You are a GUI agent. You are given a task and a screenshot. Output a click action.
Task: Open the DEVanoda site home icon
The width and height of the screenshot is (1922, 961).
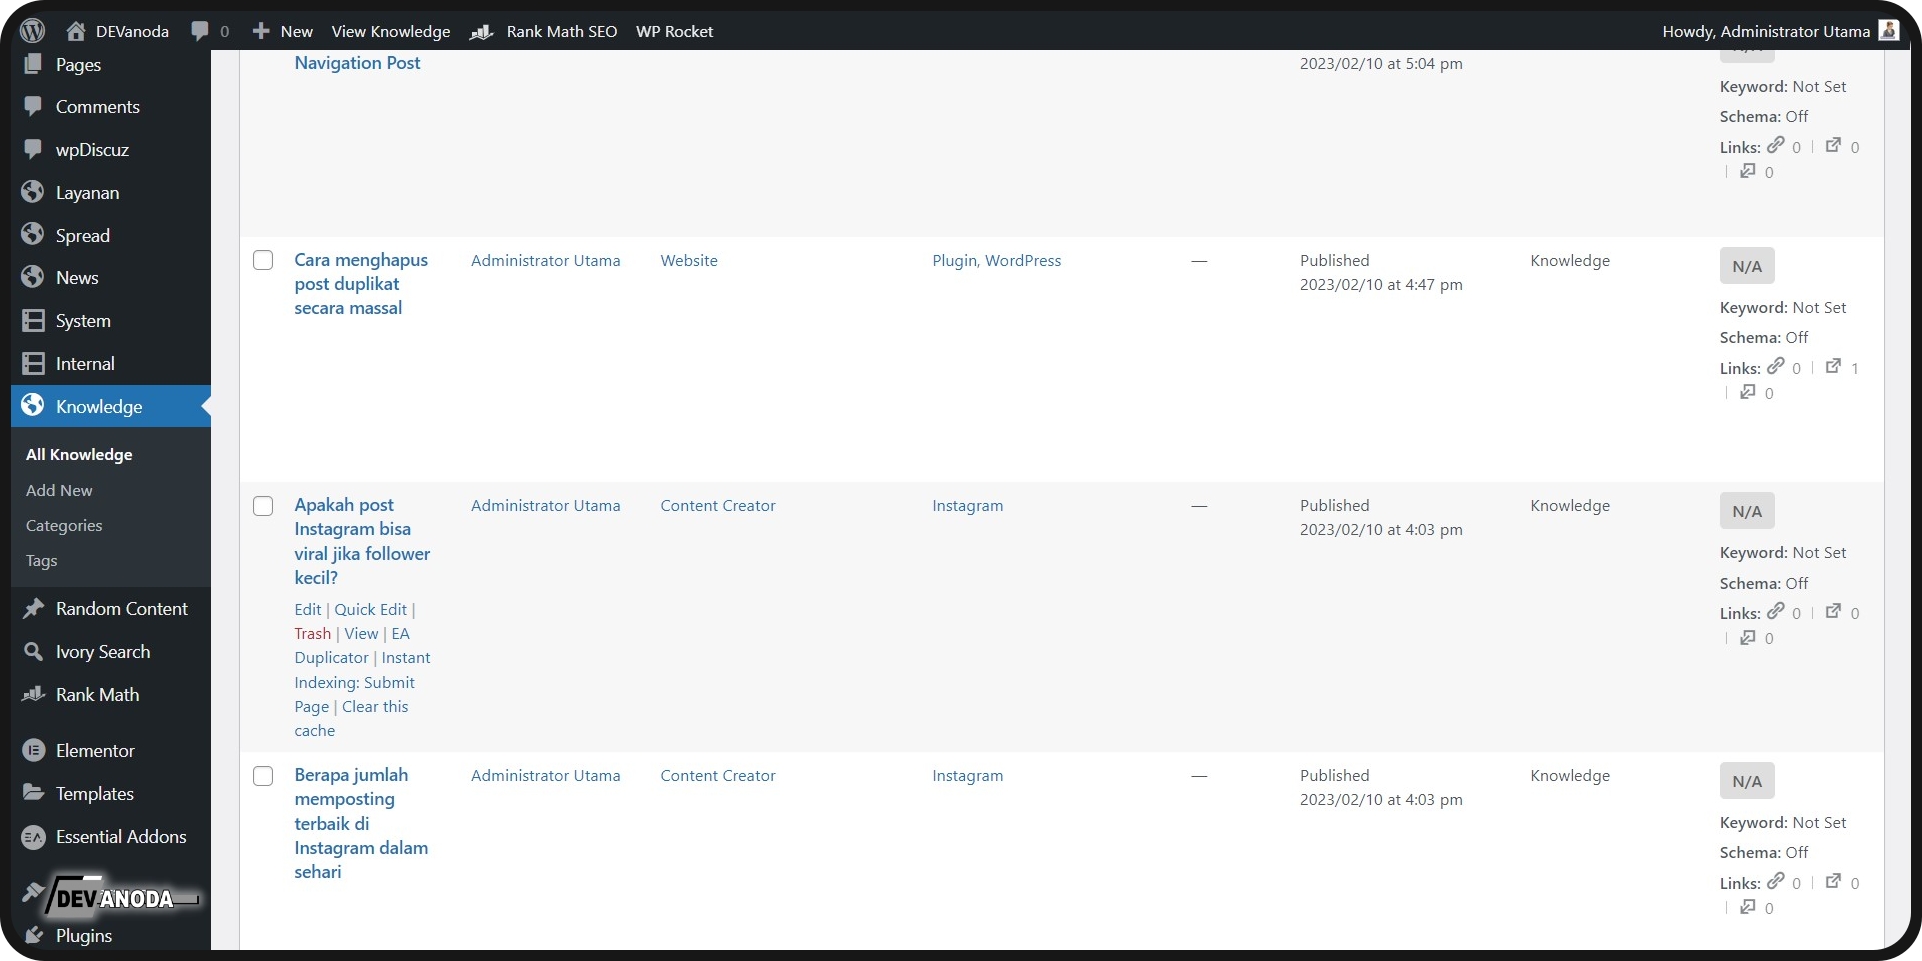76,31
